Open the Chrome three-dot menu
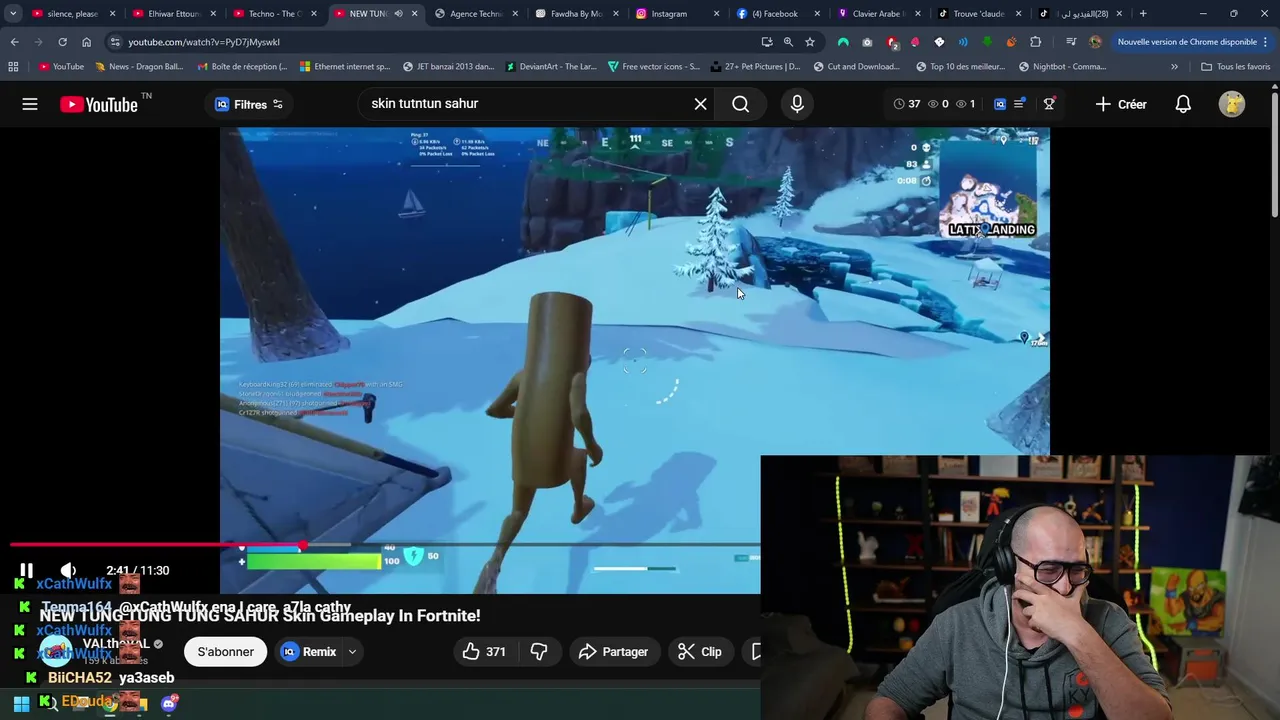This screenshot has height=720, width=1280. (x=1267, y=42)
